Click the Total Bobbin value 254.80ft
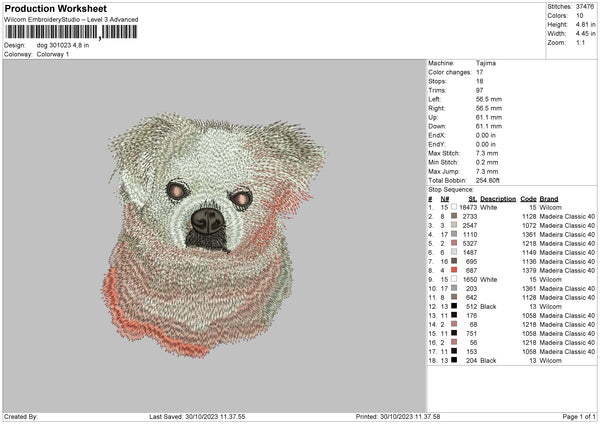Viewport: 600px width, 424px height. click(x=488, y=180)
